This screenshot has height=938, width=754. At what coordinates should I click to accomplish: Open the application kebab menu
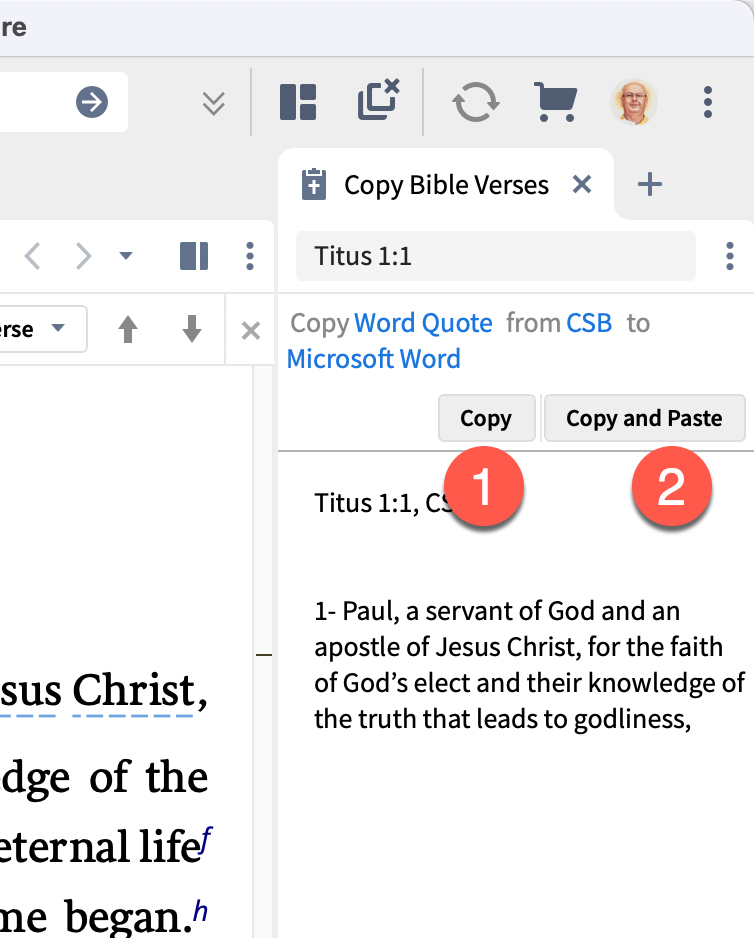pyautogui.click(x=708, y=102)
